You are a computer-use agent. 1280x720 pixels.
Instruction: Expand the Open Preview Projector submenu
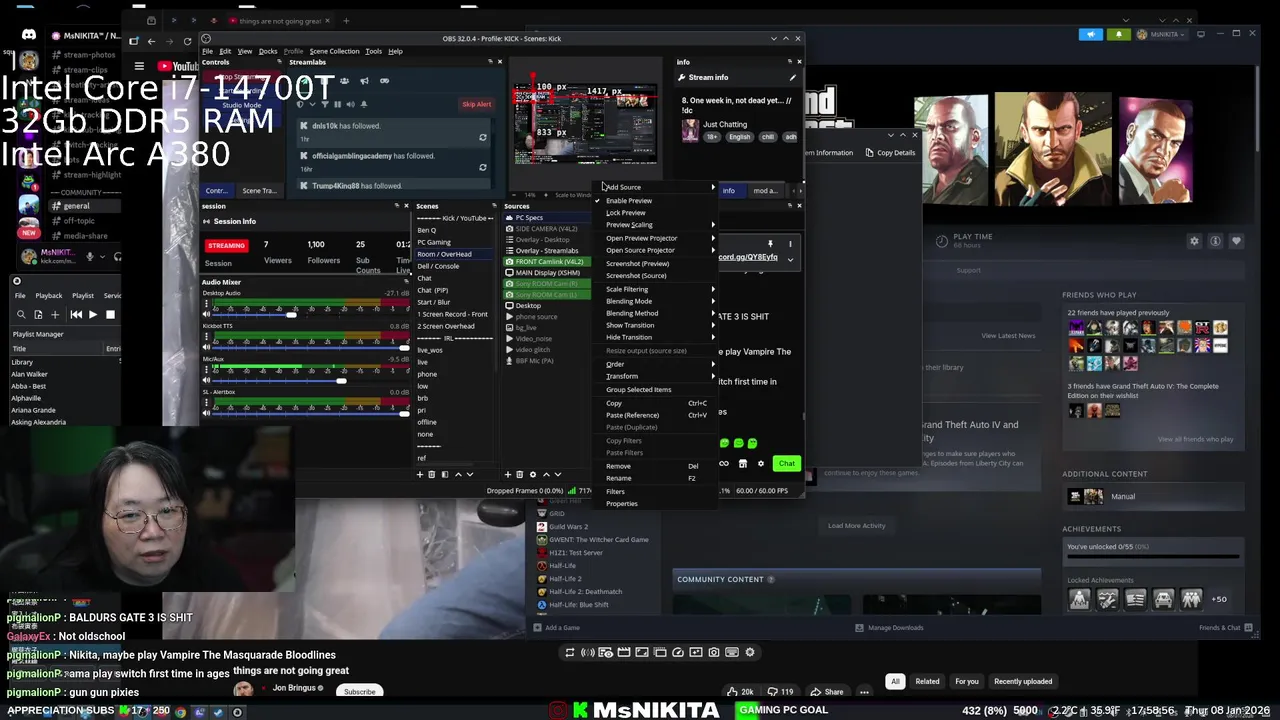(656, 238)
